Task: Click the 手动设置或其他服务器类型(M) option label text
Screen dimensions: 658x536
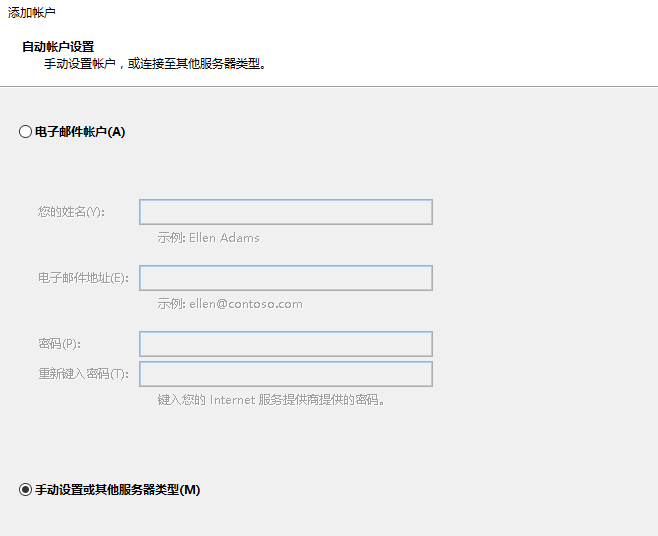Action: [x=118, y=490]
